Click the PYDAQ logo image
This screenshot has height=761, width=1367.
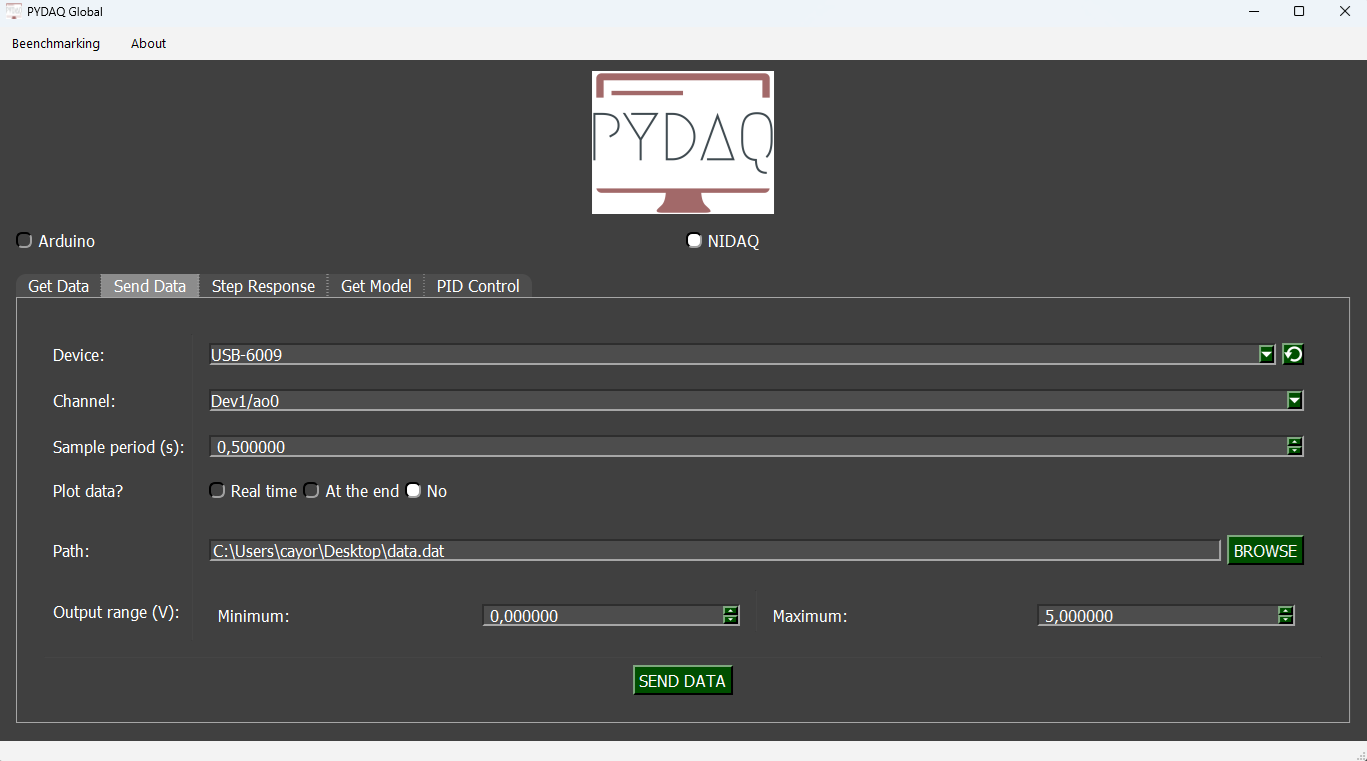point(682,142)
